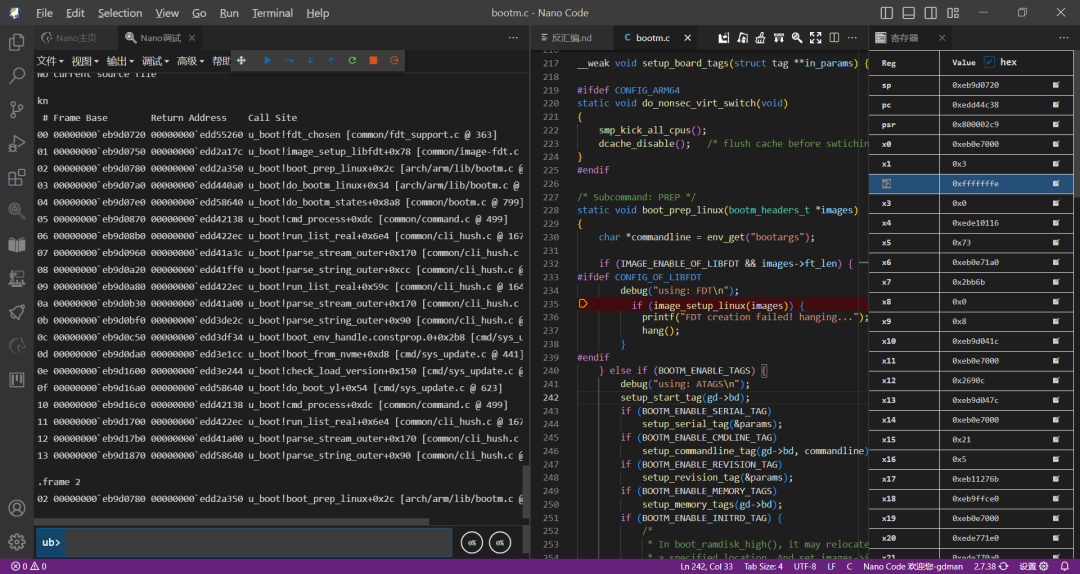Click the green debug Restart icon
This screenshot has width=1080, height=574.
point(352,61)
